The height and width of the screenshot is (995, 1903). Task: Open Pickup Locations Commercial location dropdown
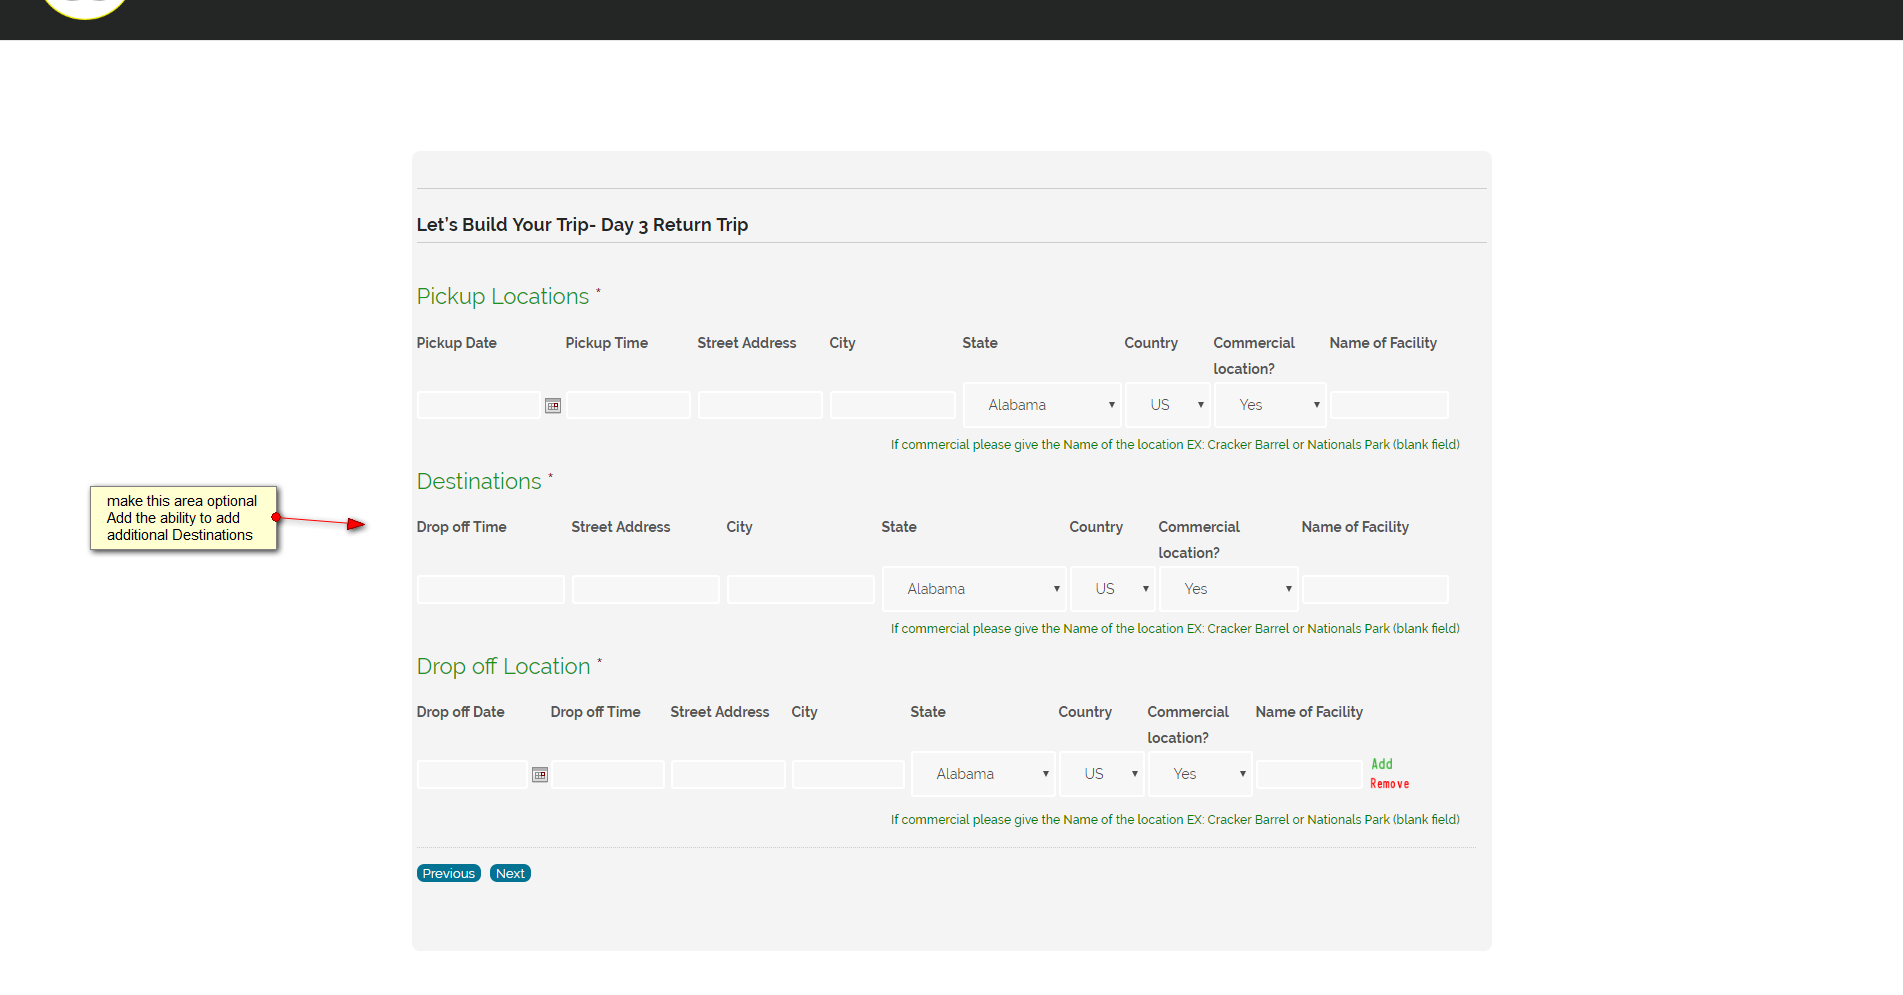click(x=1270, y=405)
